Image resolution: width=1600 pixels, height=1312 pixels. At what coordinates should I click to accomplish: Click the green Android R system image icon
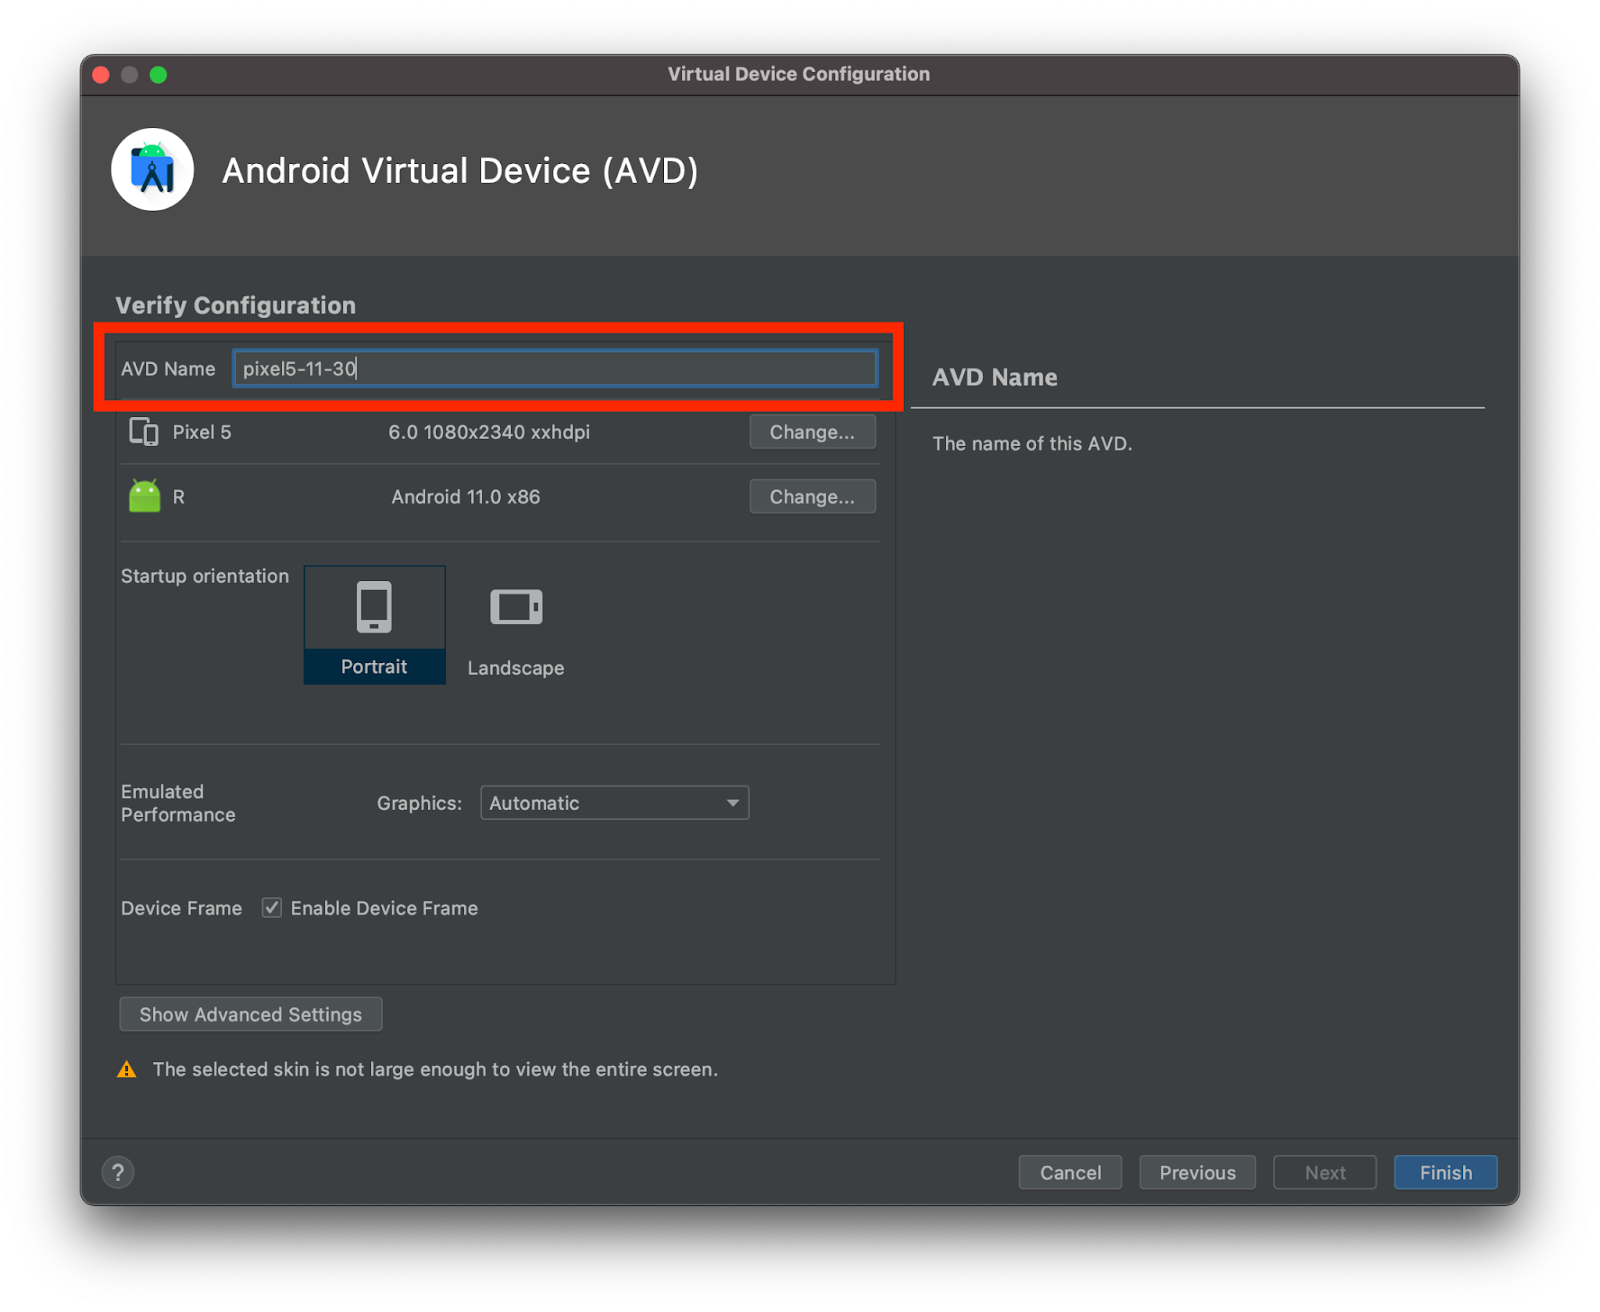tap(145, 496)
